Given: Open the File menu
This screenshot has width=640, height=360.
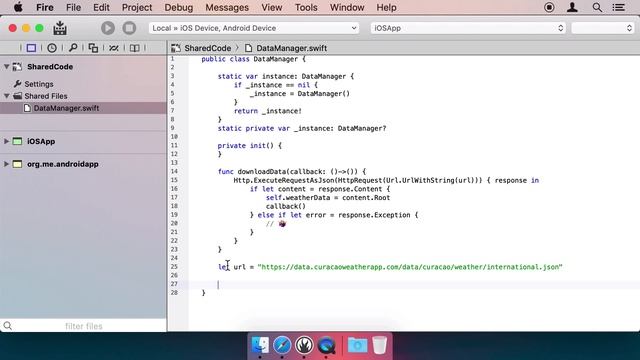Looking at the screenshot, I should pyautogui.click(x=73, y=7).
